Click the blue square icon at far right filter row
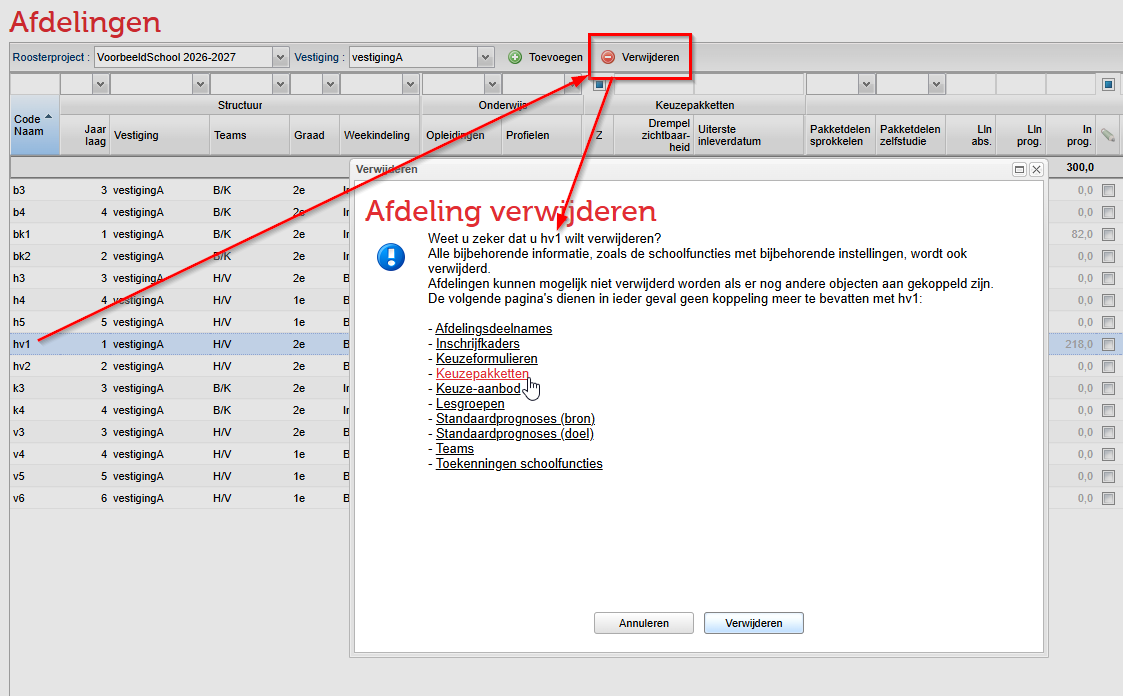The image size is (1123, 696). tap(1108, 85)
